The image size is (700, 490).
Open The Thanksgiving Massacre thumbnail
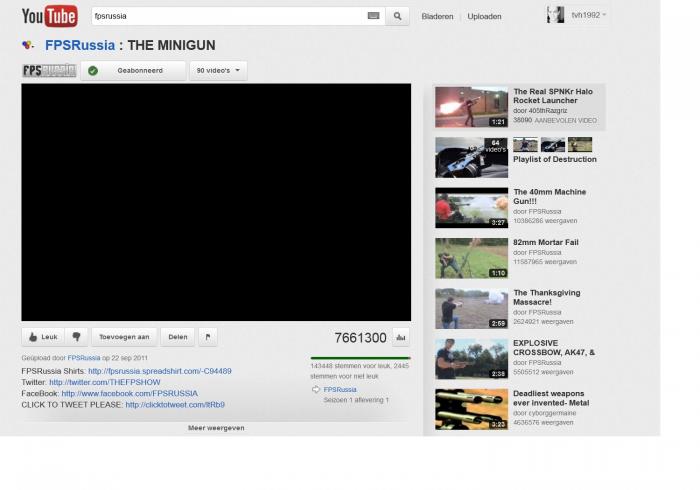pyautogui.click(x=471, y=309)
